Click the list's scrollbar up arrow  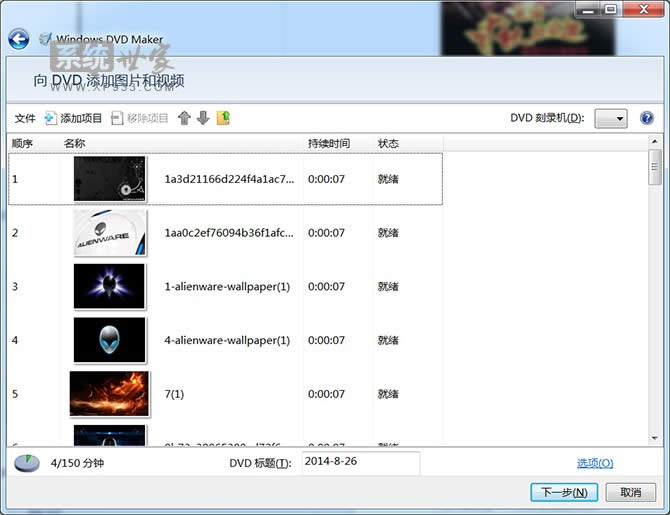click(655, 143)
